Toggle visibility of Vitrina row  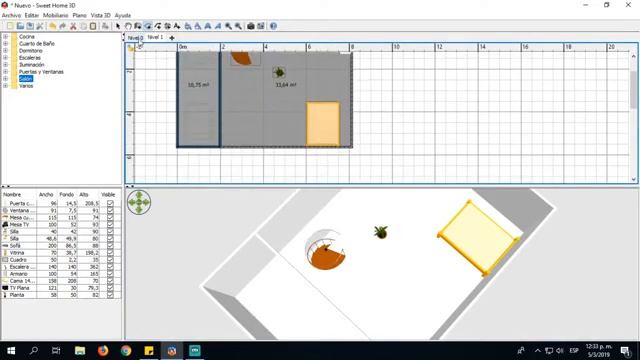coord(110,253)
